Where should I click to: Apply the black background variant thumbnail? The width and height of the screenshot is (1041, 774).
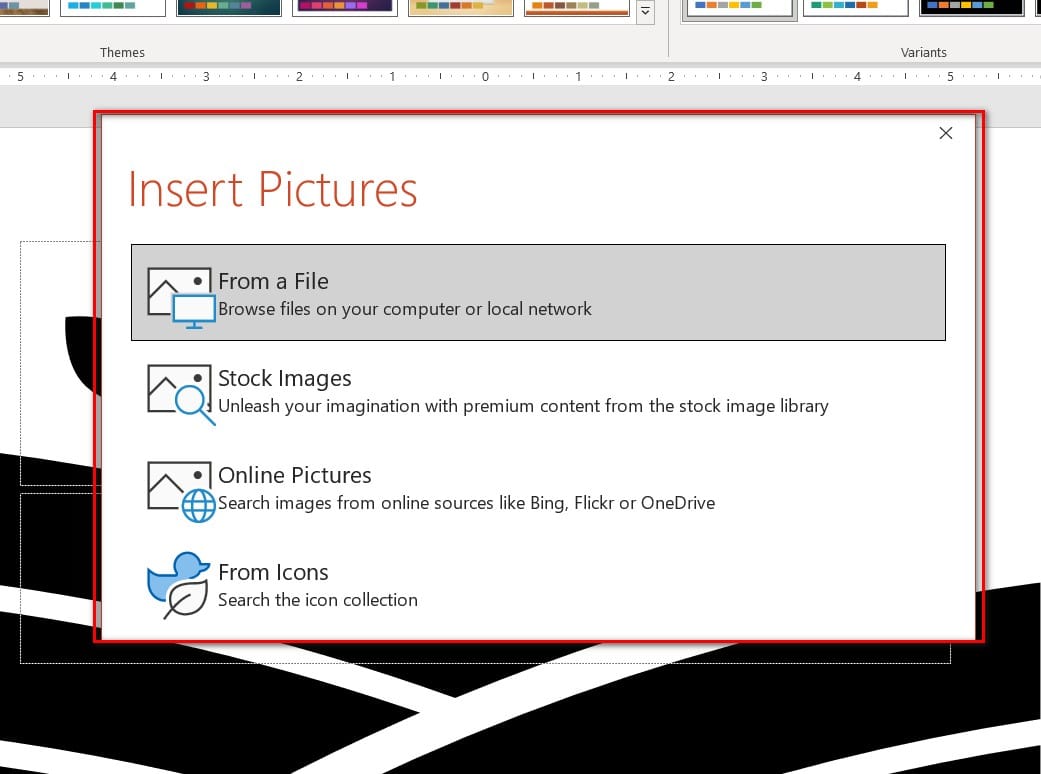pos(971,8)
